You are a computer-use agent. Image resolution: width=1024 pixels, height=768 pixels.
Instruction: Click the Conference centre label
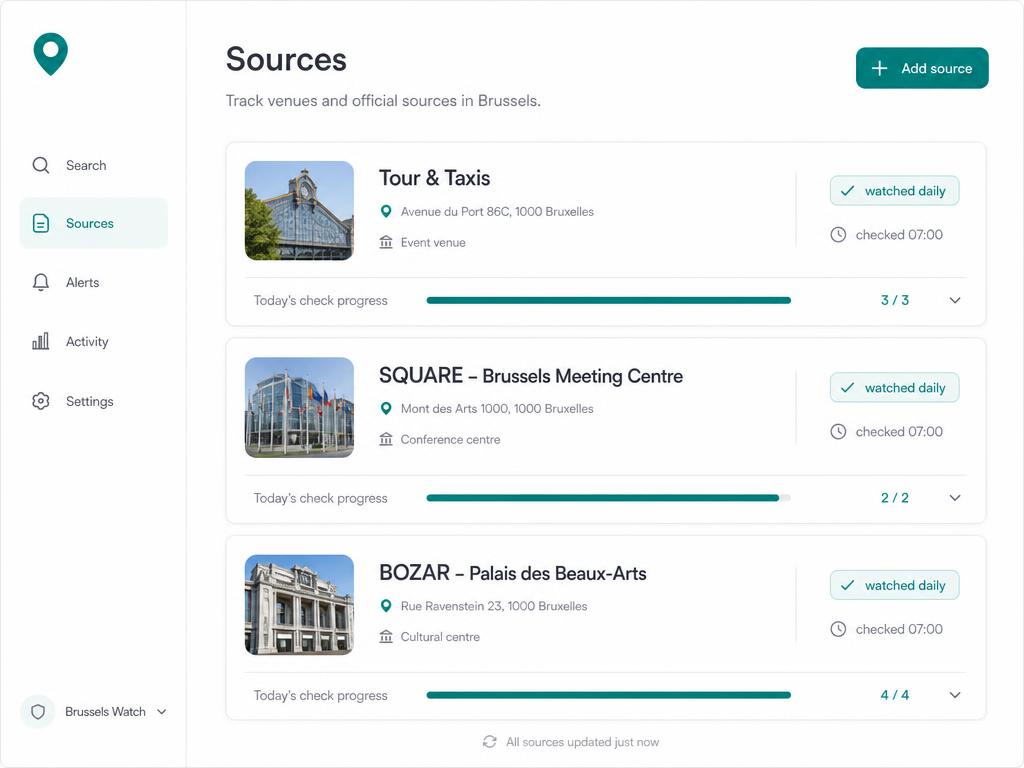451,440
